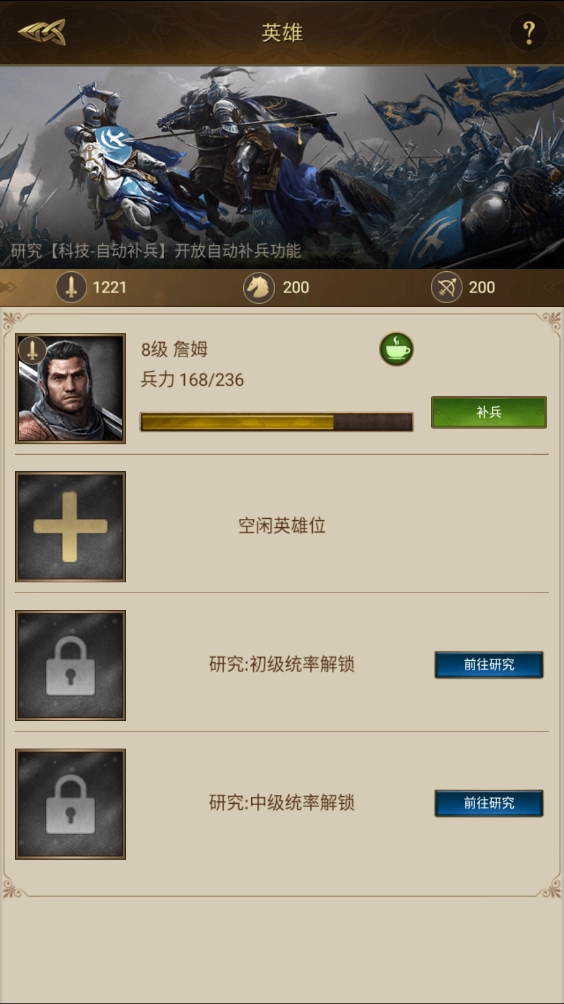Click the gold plus to add hero
This screenshot has height=1004, width=564.
(x=70, y=526)
